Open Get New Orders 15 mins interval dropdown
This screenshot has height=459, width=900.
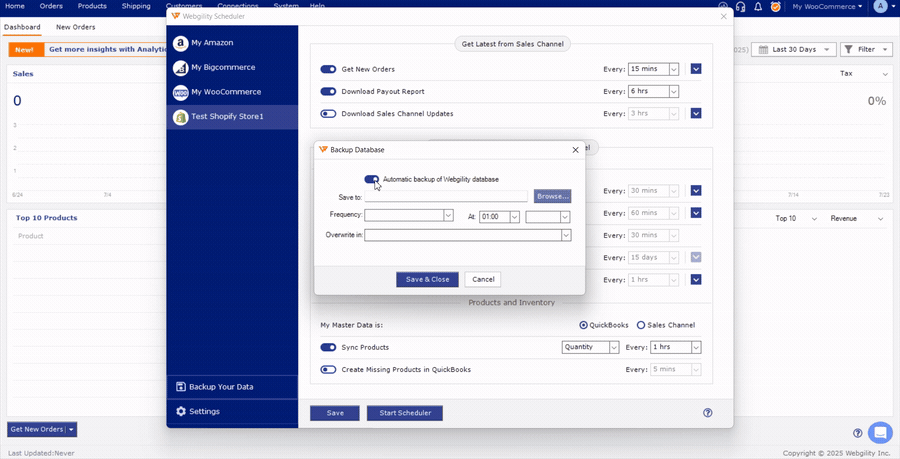(654, 69)
